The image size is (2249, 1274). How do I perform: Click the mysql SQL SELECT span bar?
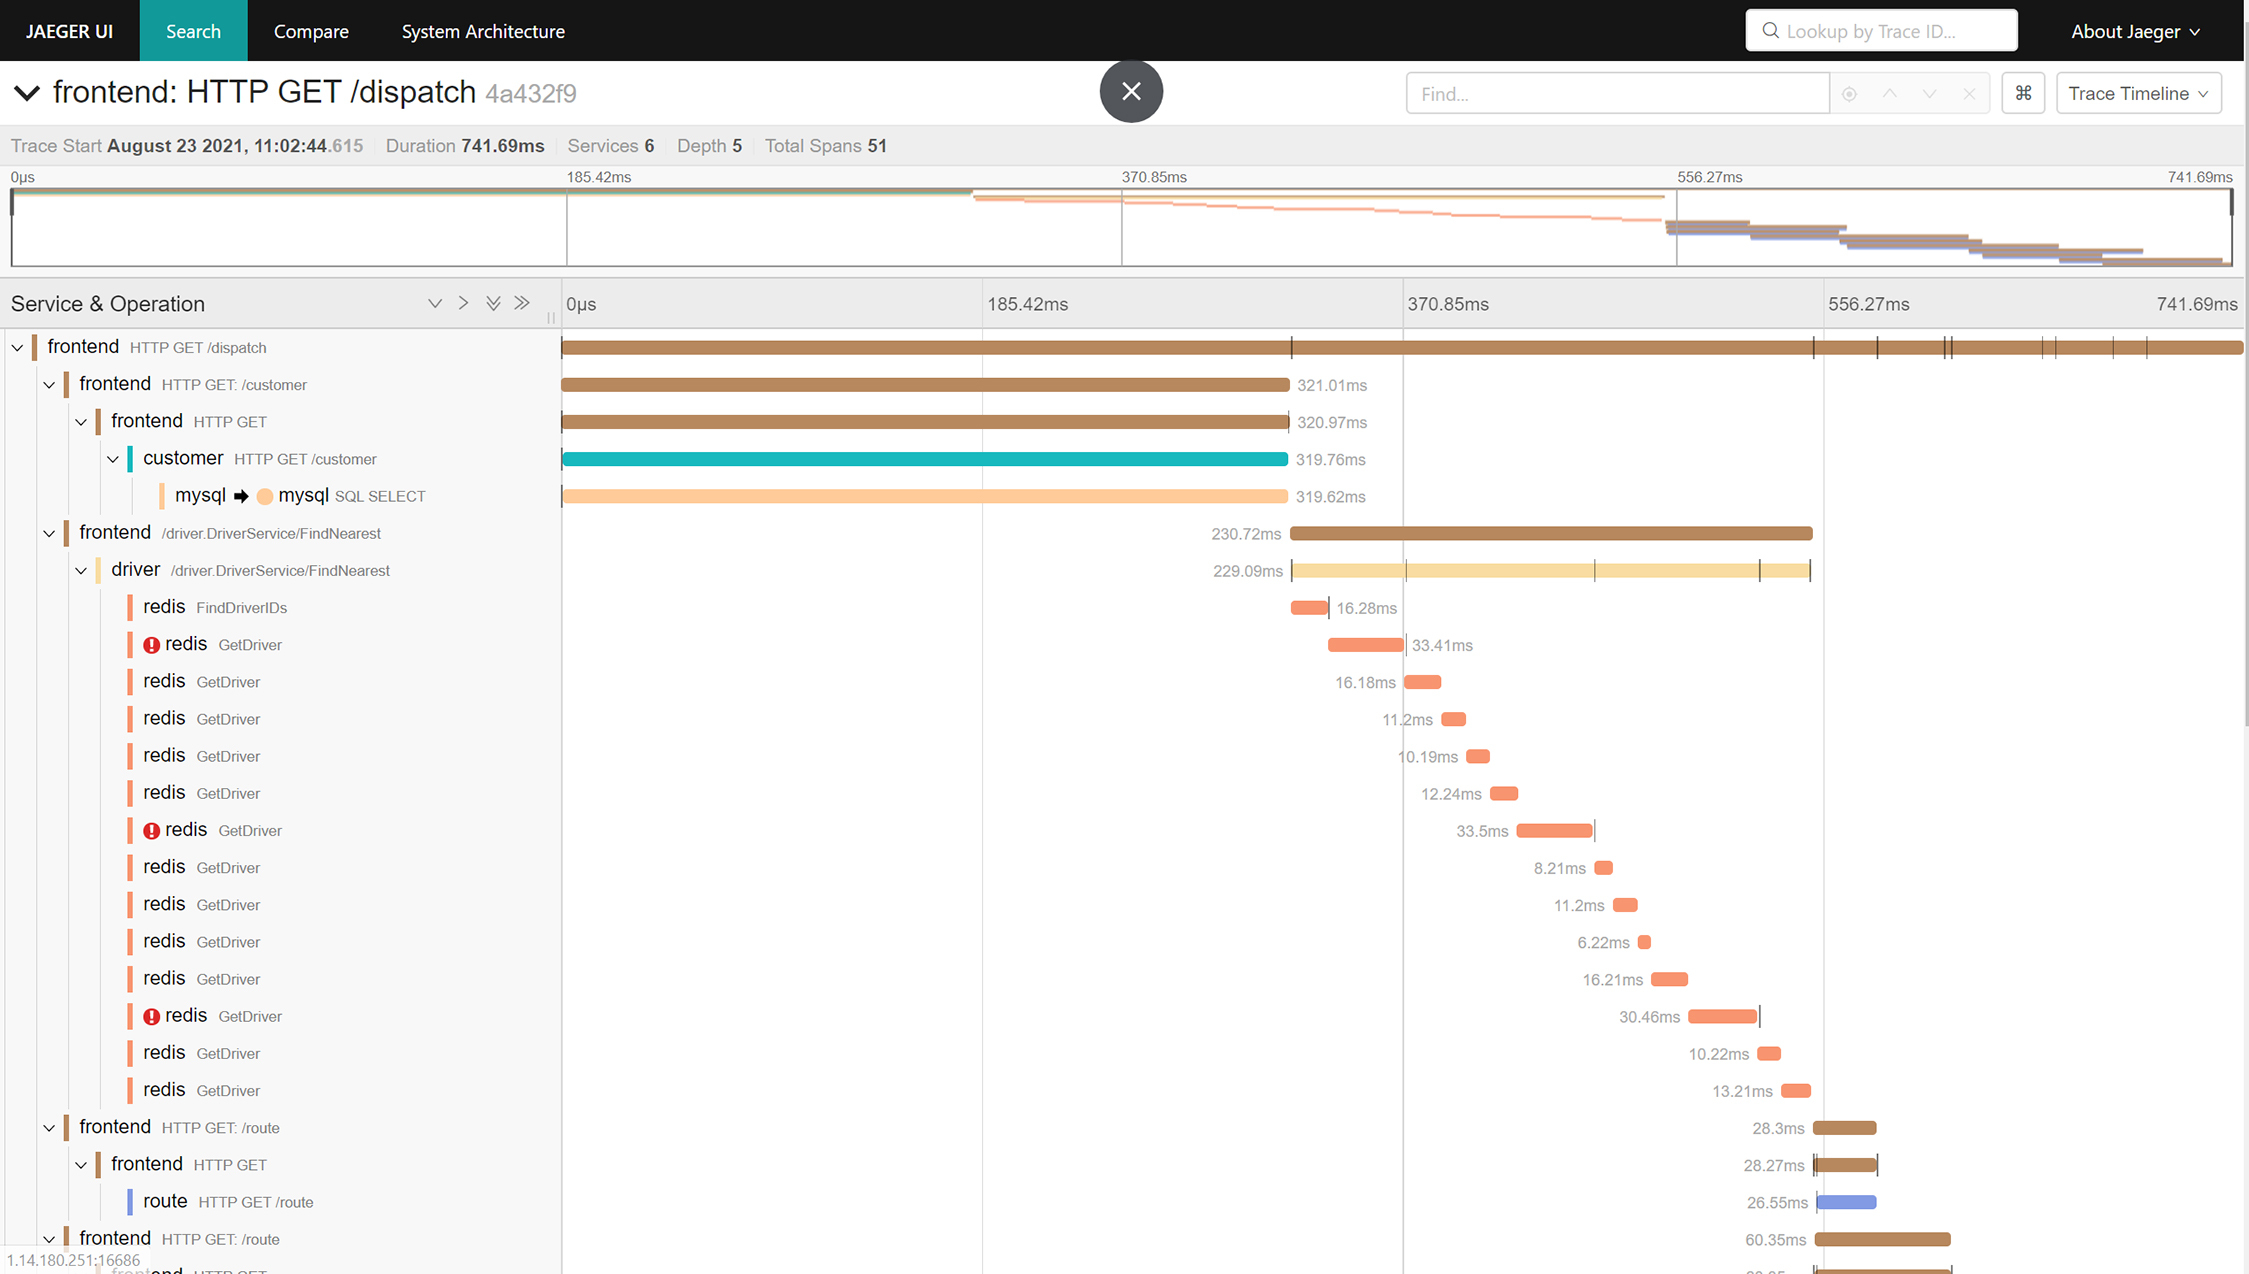[x=924, y=496]
